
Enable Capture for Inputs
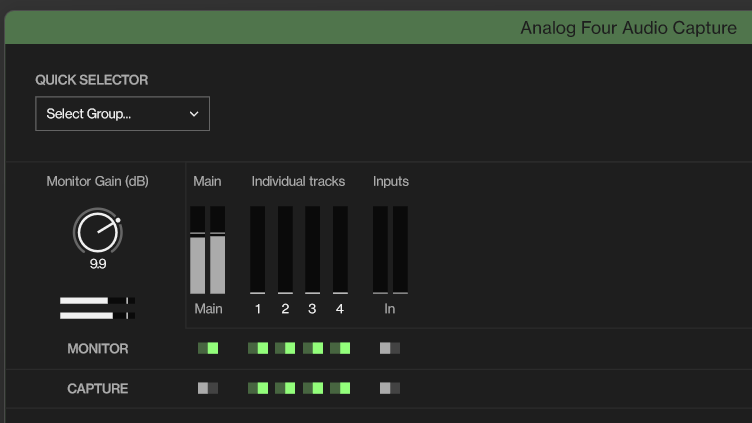pos(390,388)
